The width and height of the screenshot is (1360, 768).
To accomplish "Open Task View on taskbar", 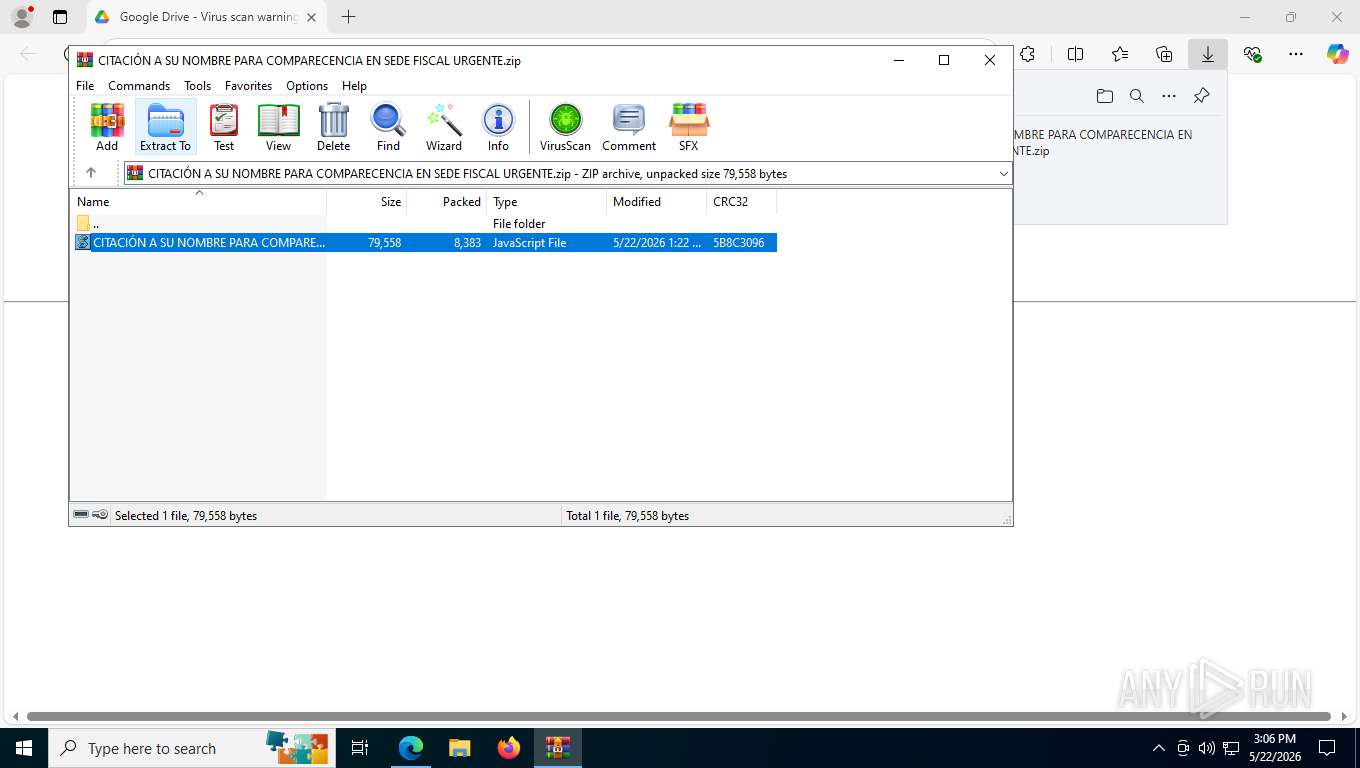I will tap(360, 748).
